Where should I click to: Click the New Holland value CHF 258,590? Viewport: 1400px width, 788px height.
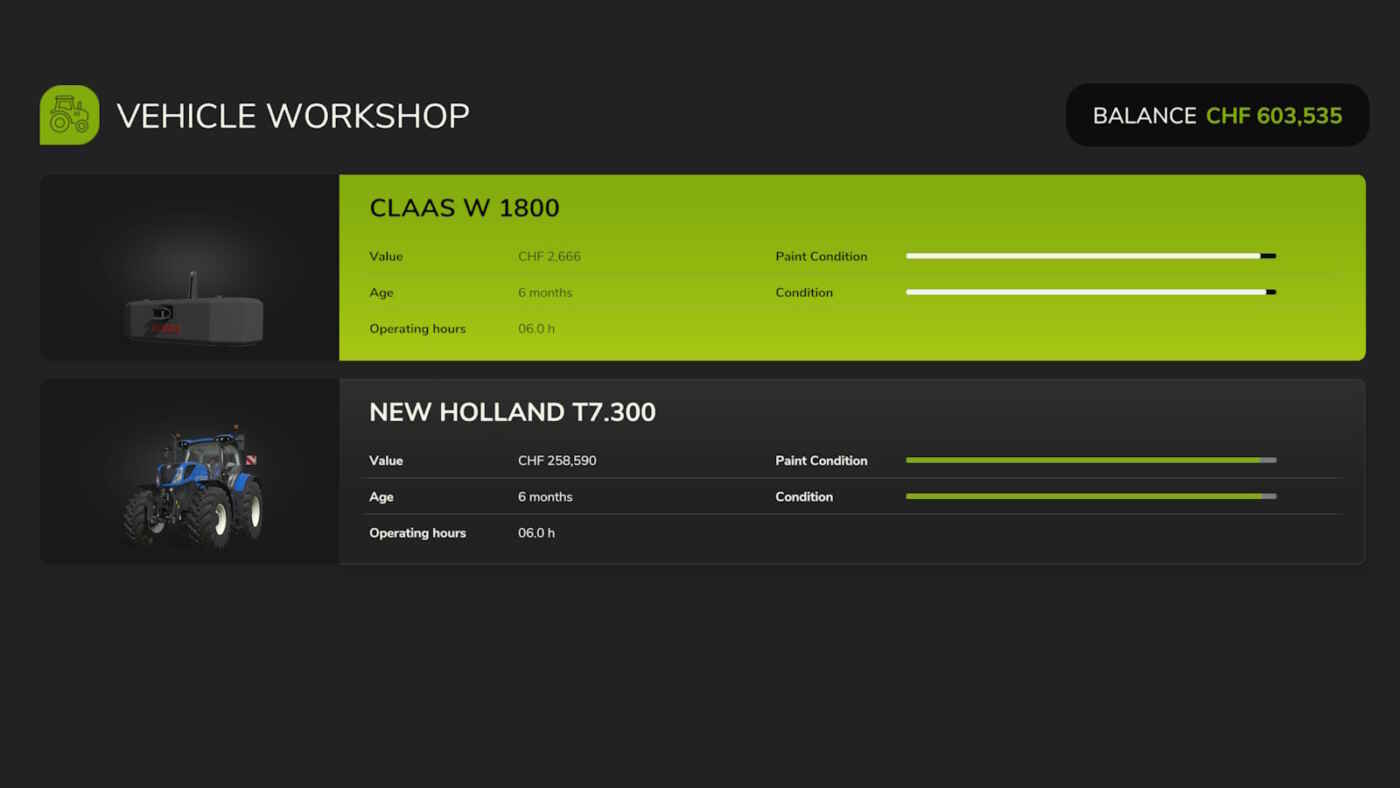pos(557,460)
